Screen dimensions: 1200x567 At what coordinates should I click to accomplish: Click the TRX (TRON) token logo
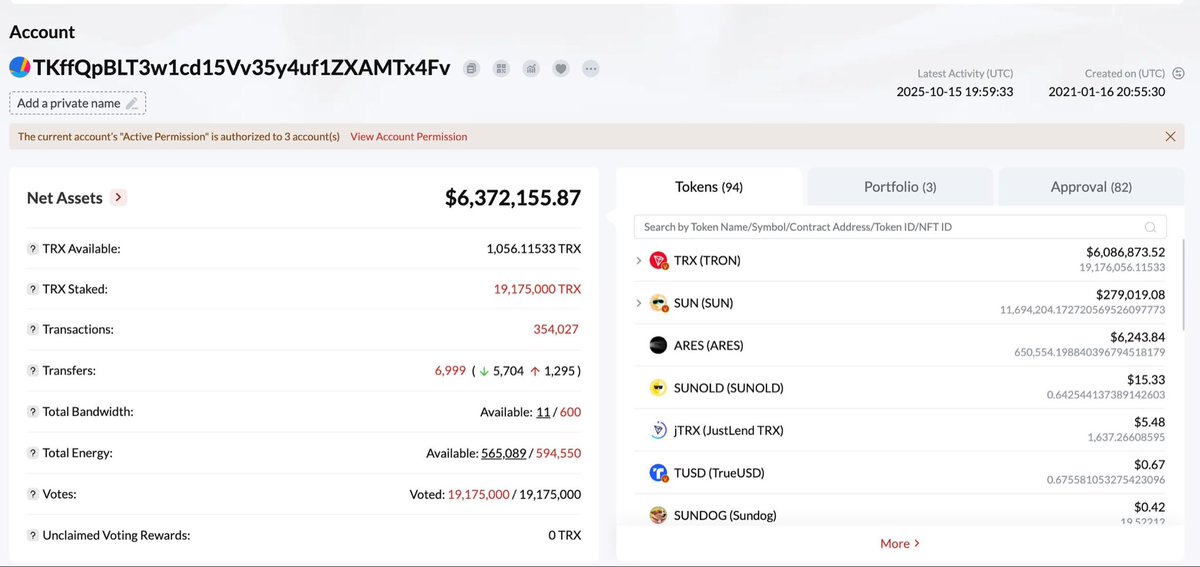click(659, 260)
